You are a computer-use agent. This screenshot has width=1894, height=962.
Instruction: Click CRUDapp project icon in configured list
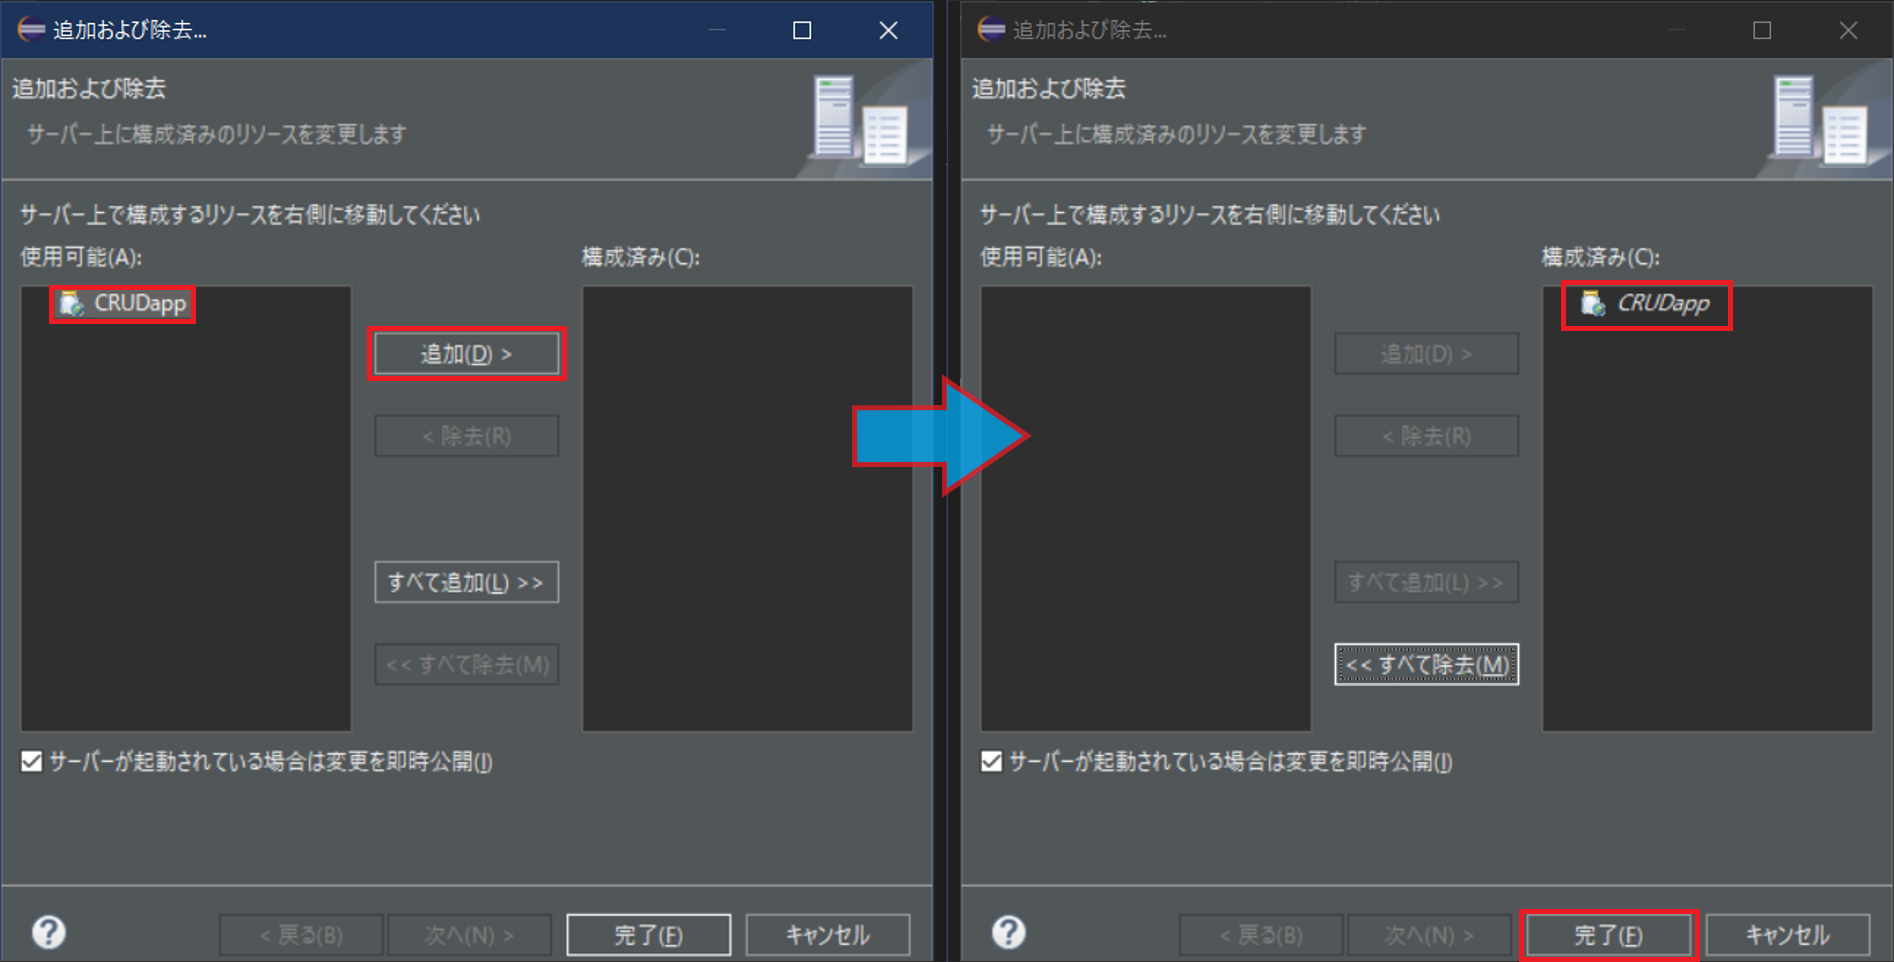point(1592,303)
